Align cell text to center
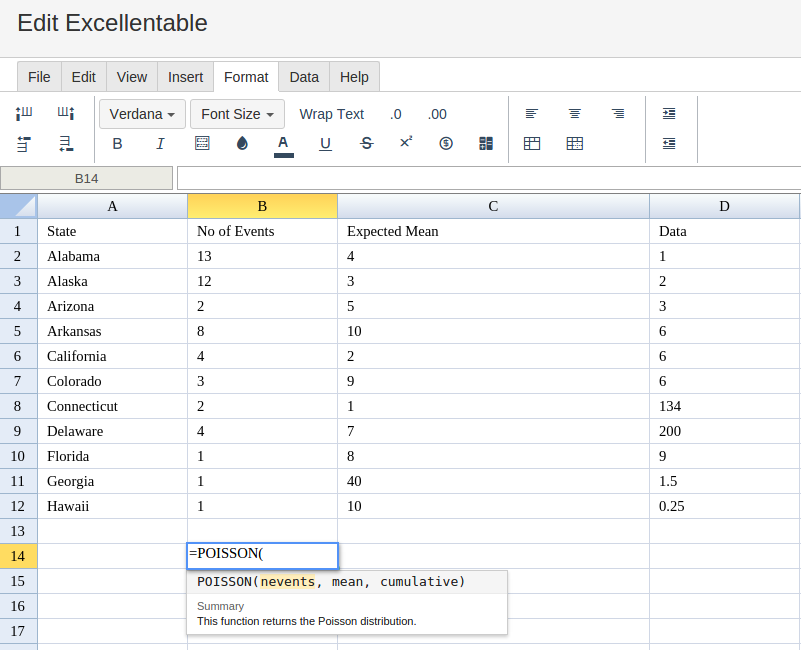Screen dimensions: 801x650 [575, 114]
